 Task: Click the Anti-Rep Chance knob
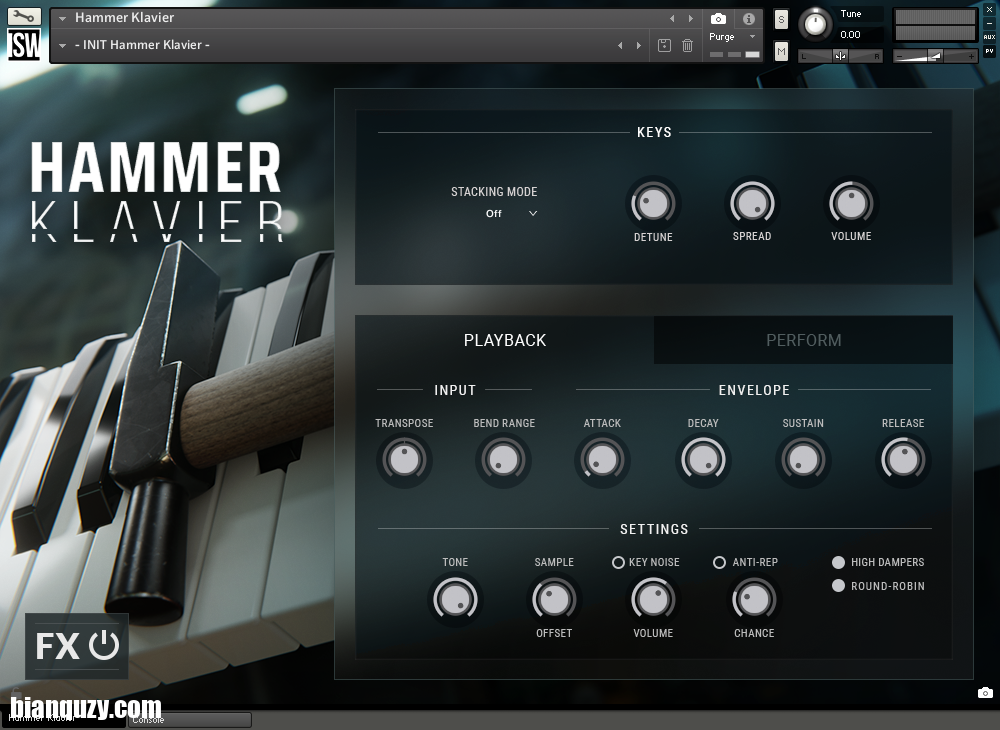754,599
